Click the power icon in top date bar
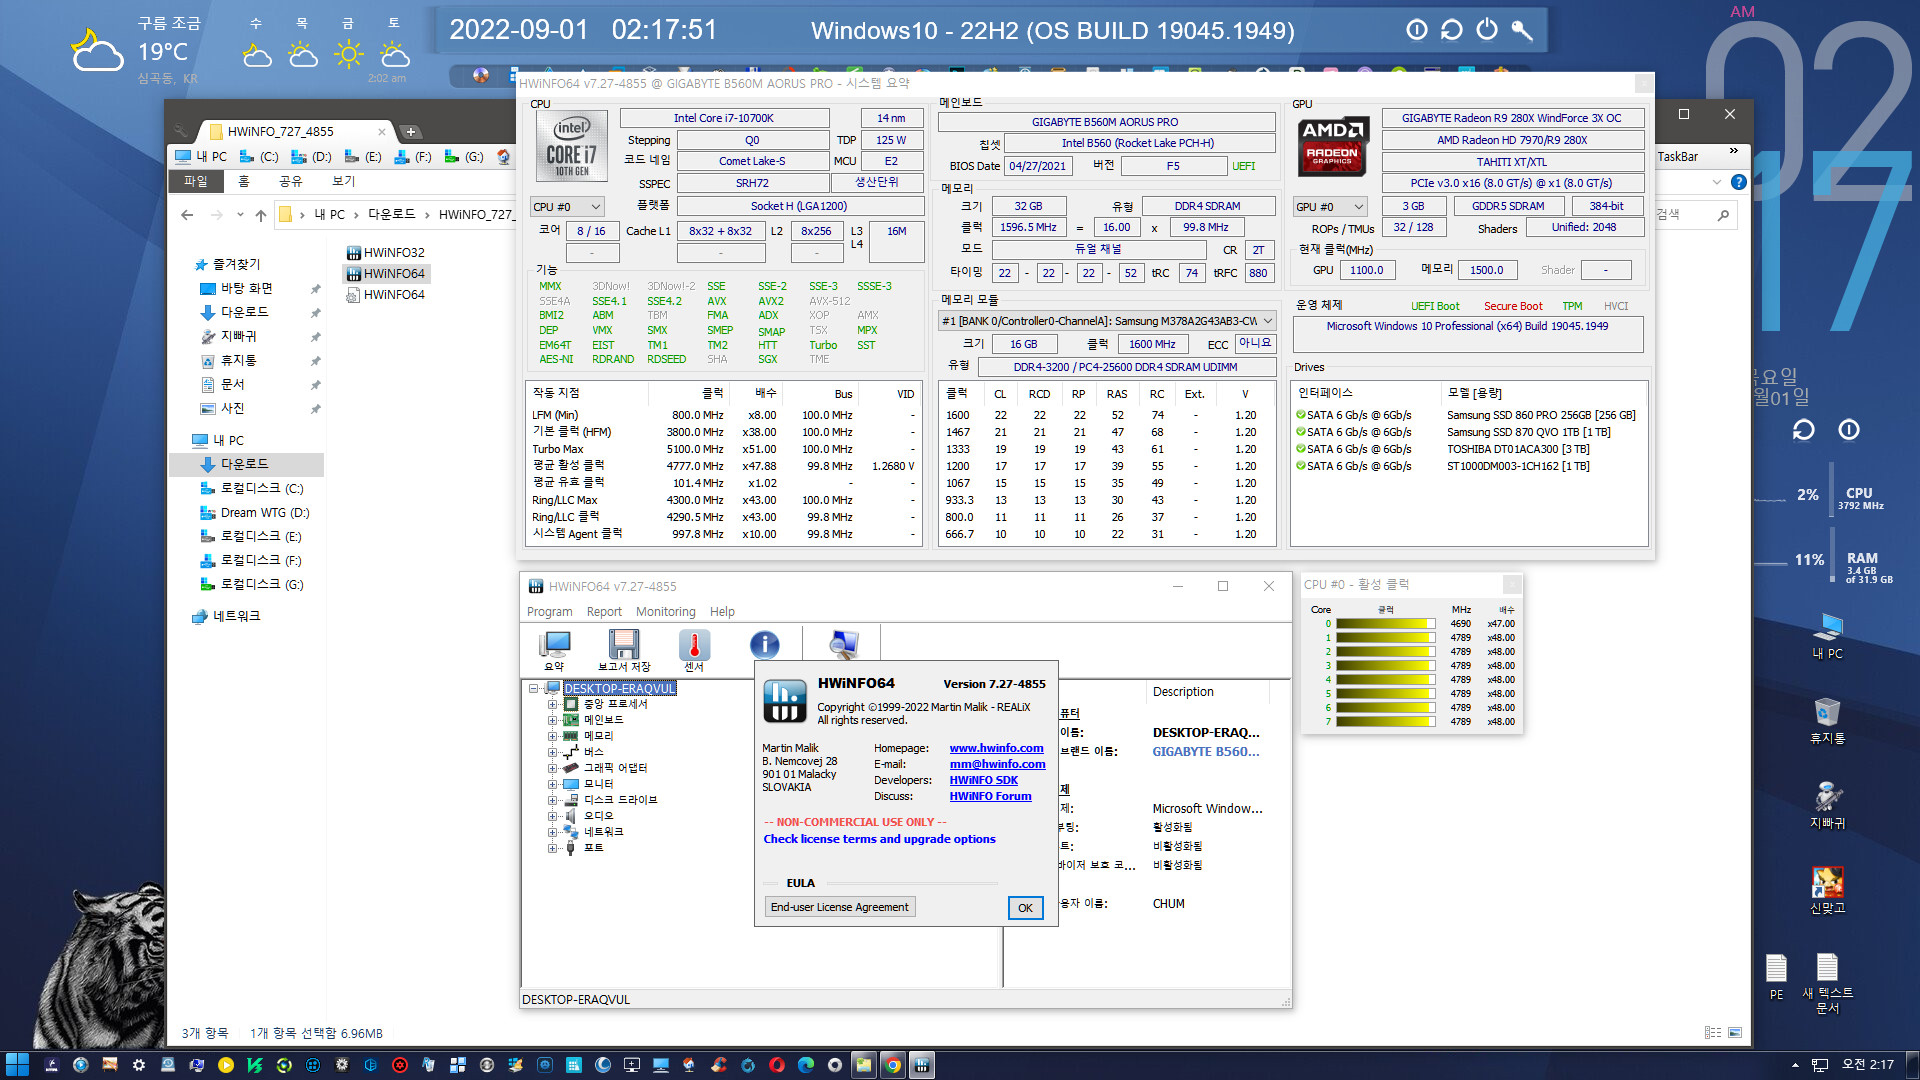 click(x=1487, y=29)
